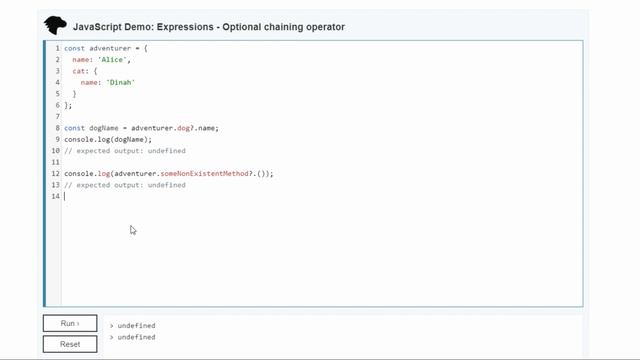Click the demo title heading text
The height and width of the screenshot is (360, 640).
[x=209, y=27]
